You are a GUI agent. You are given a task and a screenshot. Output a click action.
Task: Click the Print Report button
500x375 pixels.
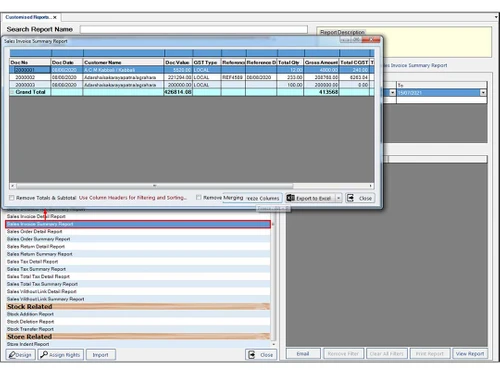430,354
